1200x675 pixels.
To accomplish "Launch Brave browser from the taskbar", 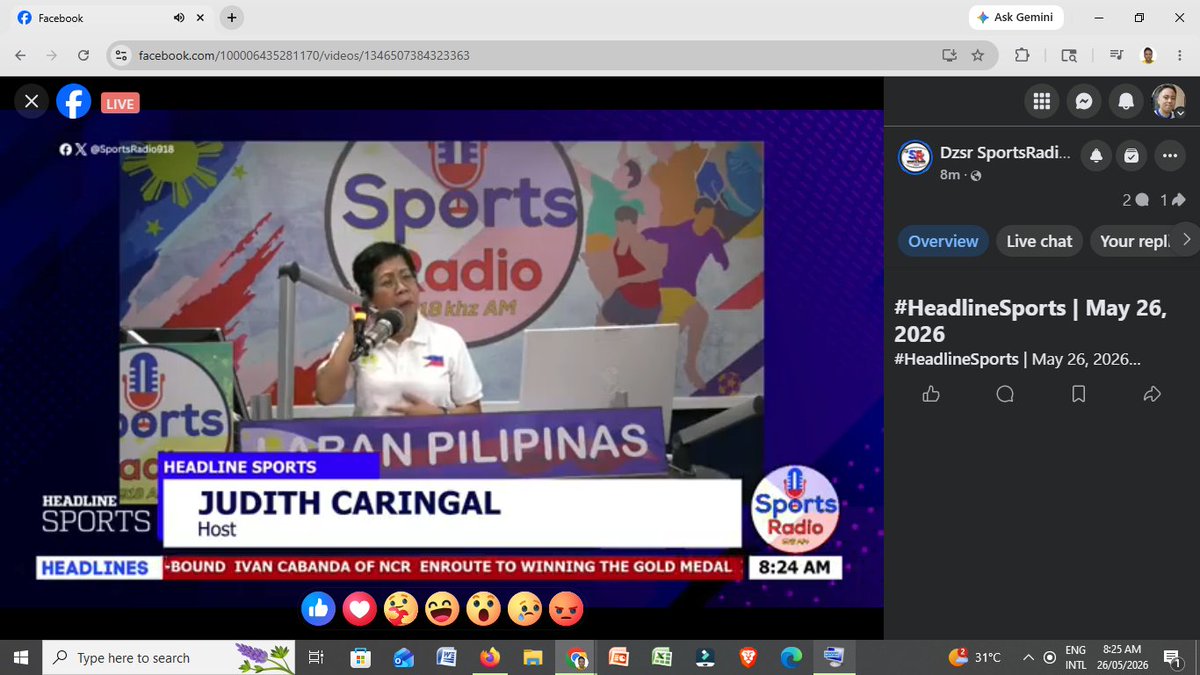I will tap(748, 657).
